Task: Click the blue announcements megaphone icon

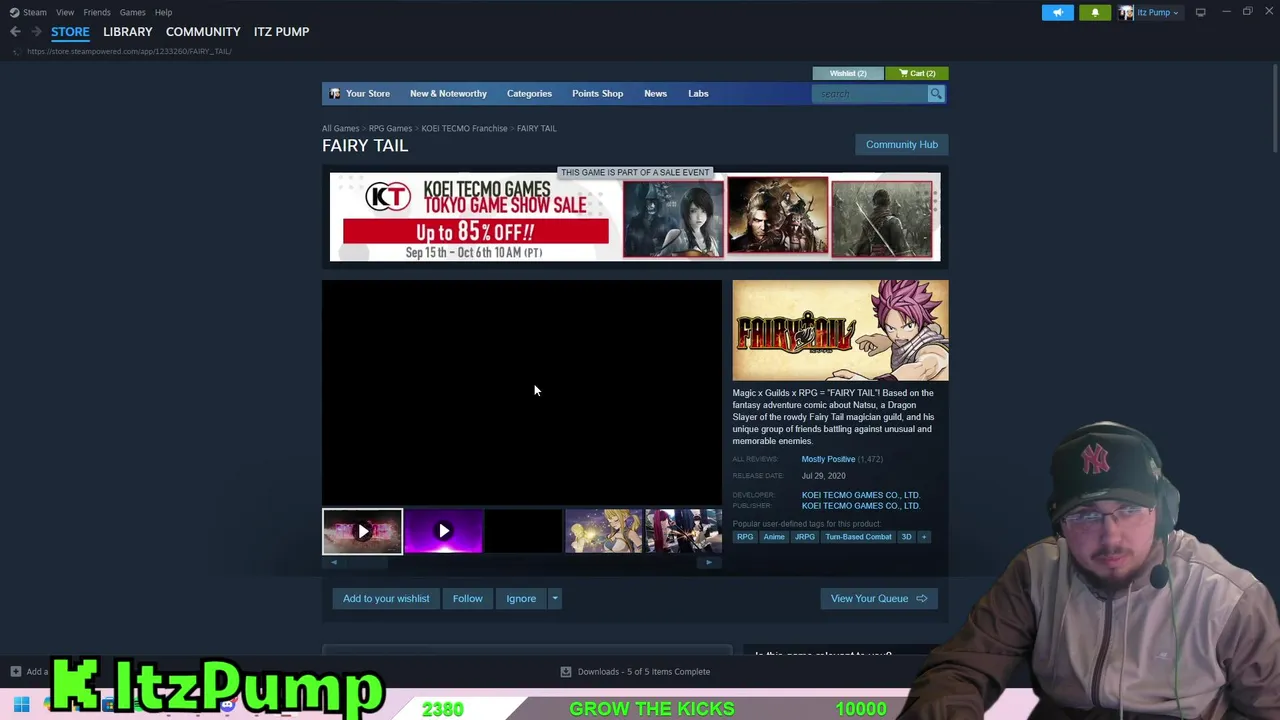Action: (1058, 12)
